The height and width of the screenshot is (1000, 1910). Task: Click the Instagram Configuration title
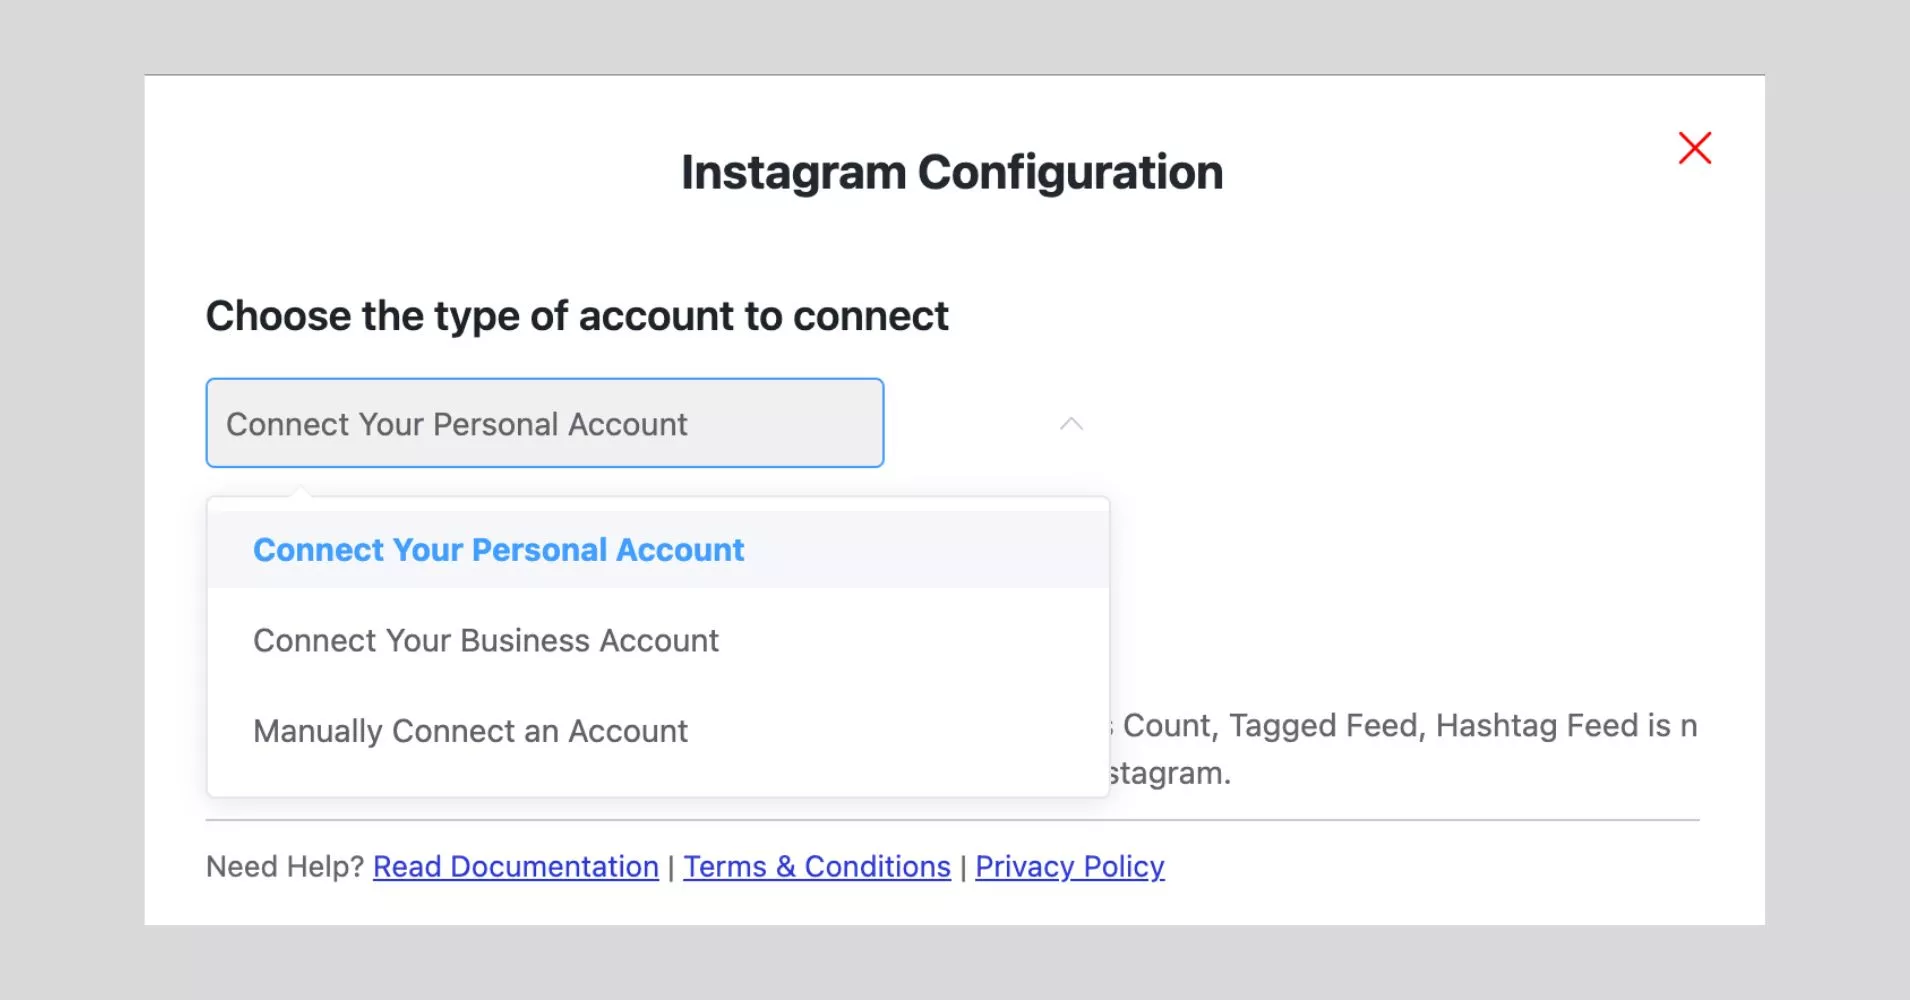pyautogui.click(x=953, y=171)
